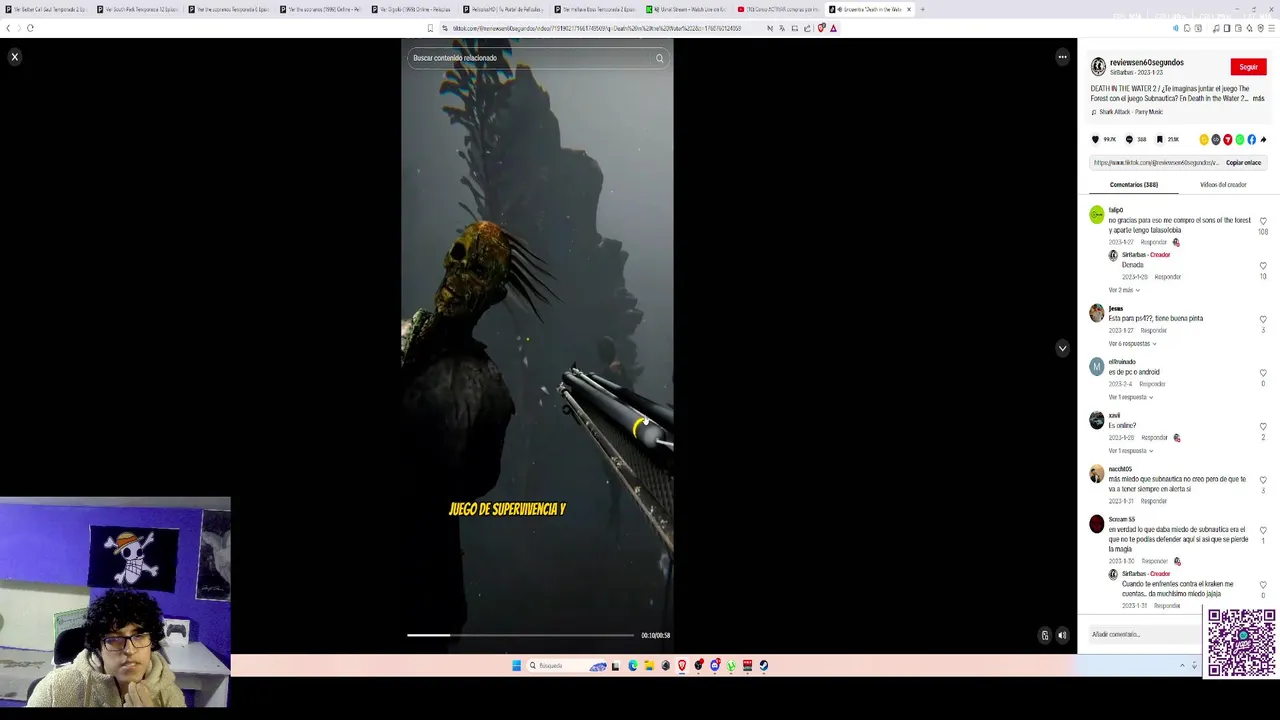The height and width of the screenshot is (720, 1280).
Task: Open talip0's green profile avatar
Action: click(1097, 214)
